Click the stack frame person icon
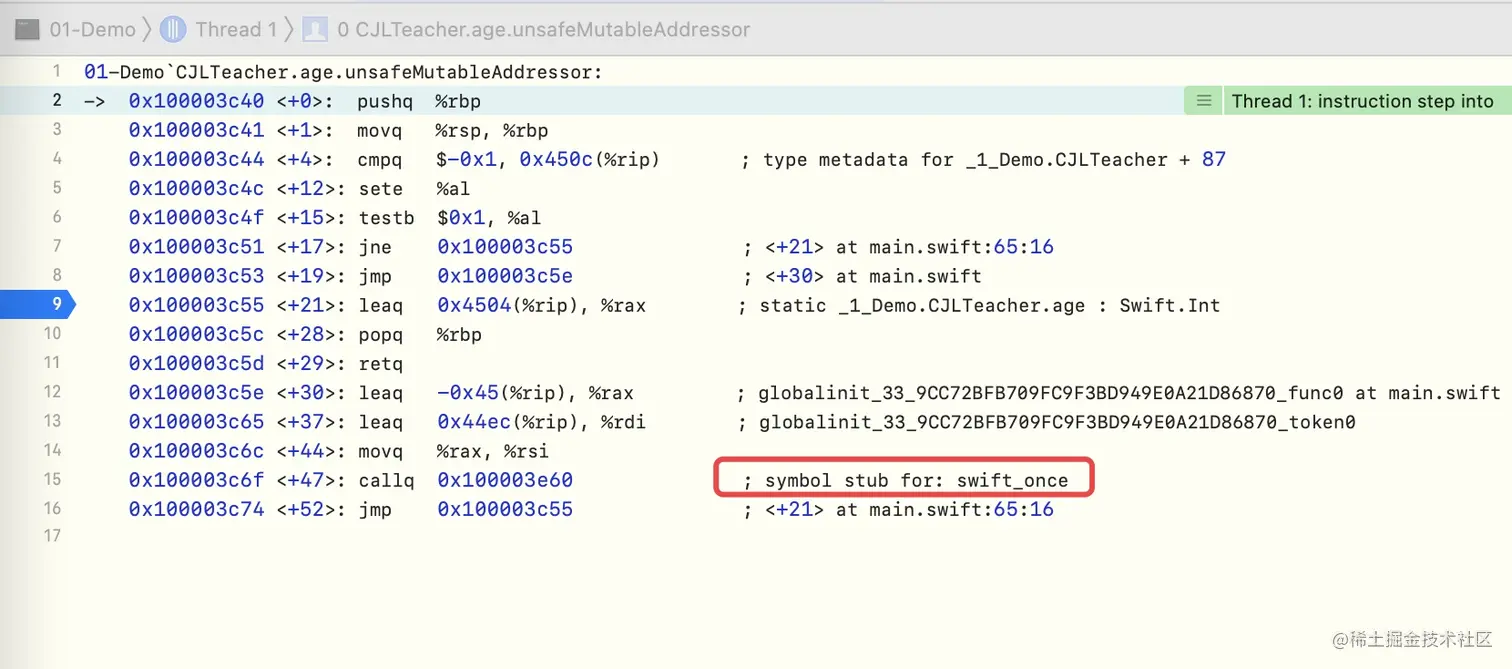The height and width of the screenshot is (669, 1512). (x=314, y=29)
